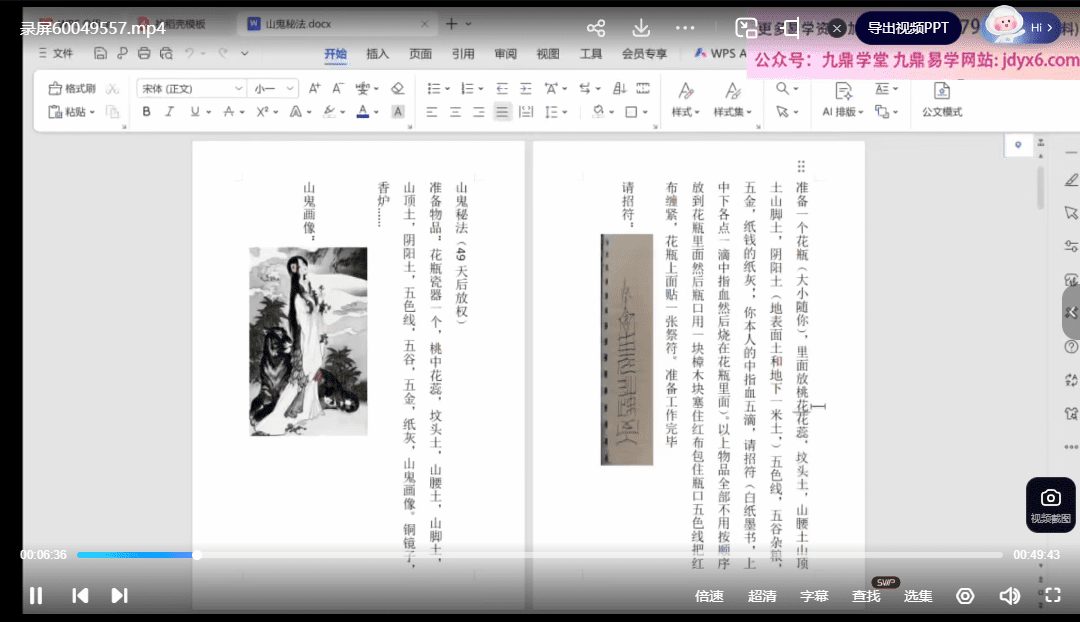Expand the 选集 episode list
Viewport: 1080px width, 622px height.
[918, 596]
